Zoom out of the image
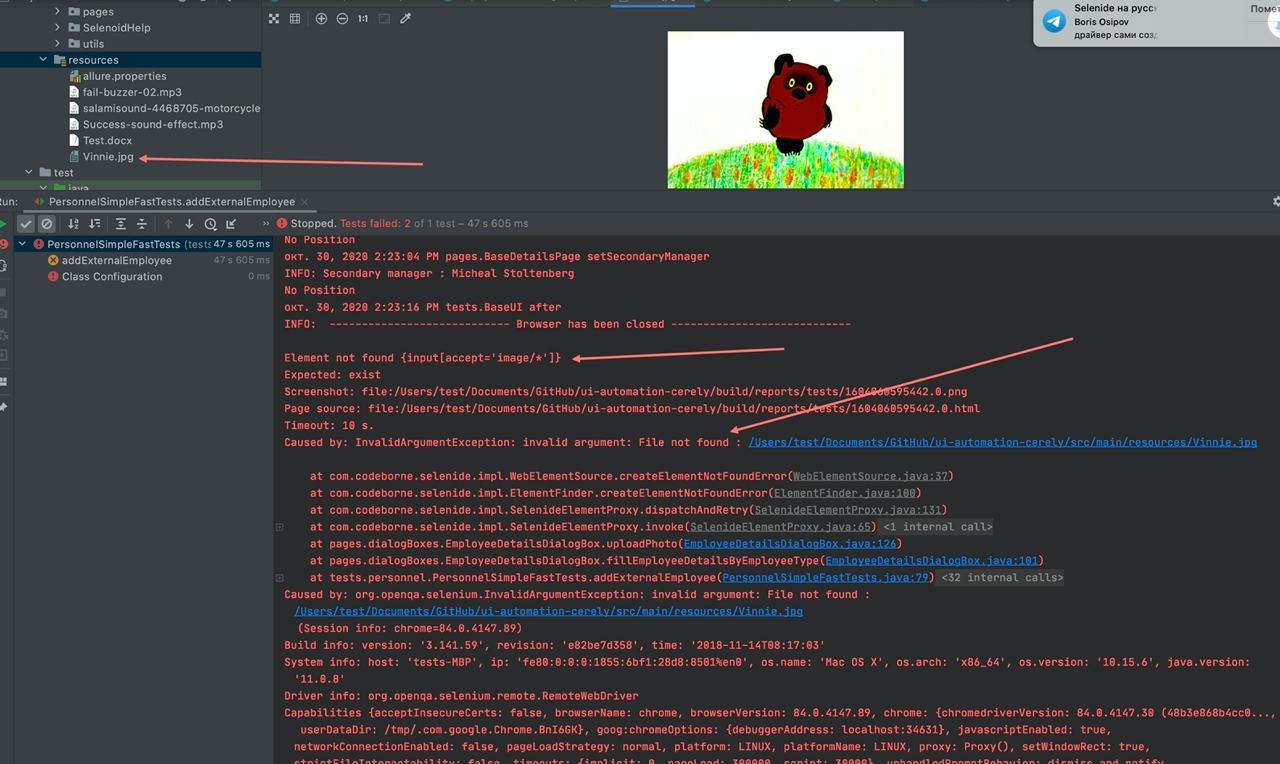 coord(342,18)
